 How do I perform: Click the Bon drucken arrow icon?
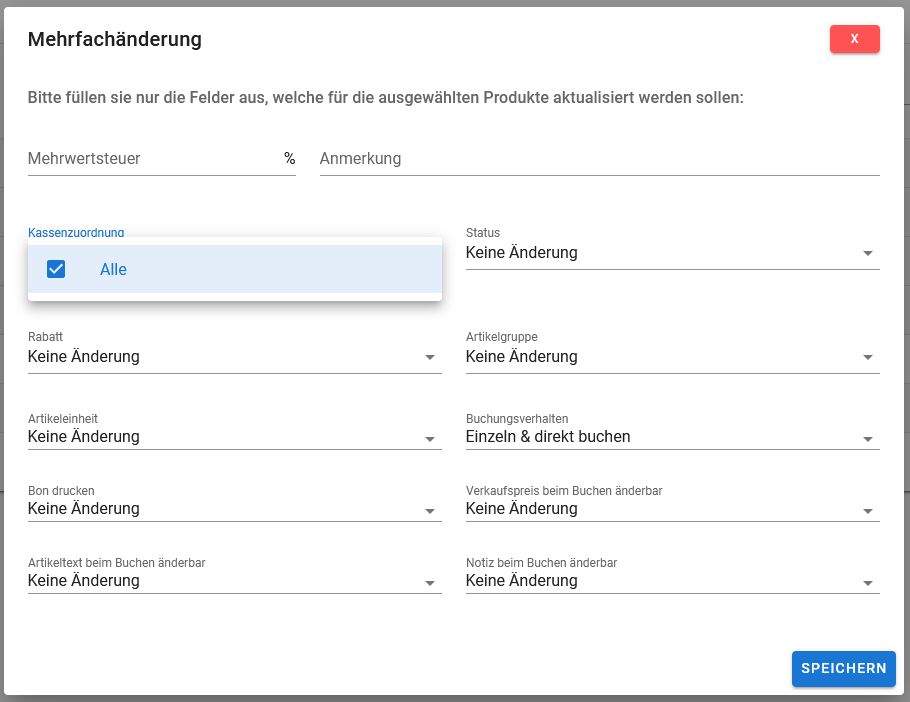click(x=430, y=510)
